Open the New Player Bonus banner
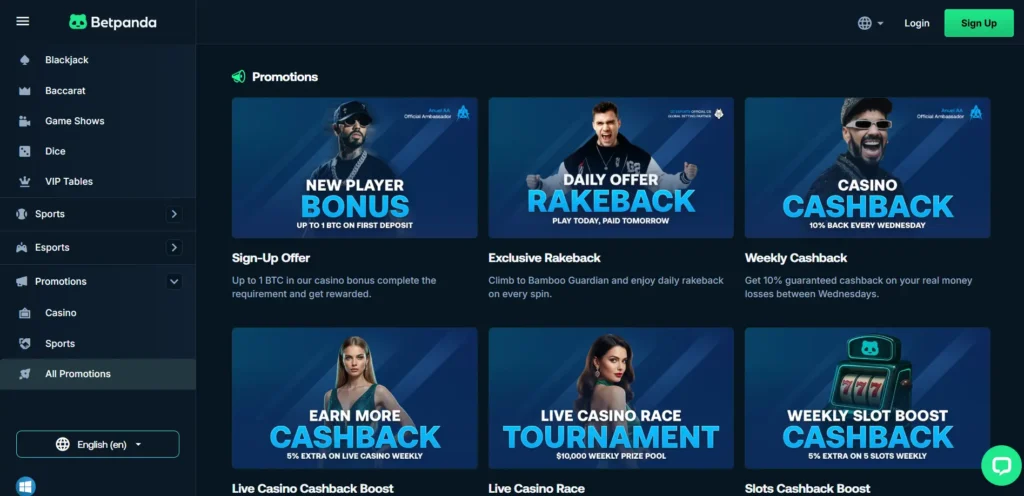 [355, 168]
